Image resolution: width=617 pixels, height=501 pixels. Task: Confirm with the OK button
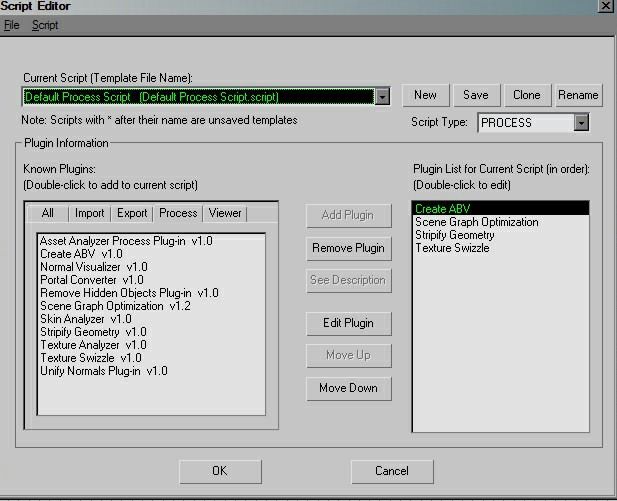click(x=220, y=471)
